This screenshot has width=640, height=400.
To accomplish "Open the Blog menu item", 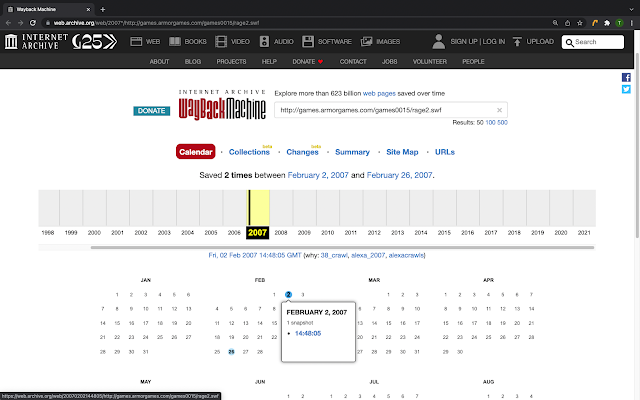I will tap(193, 62).
